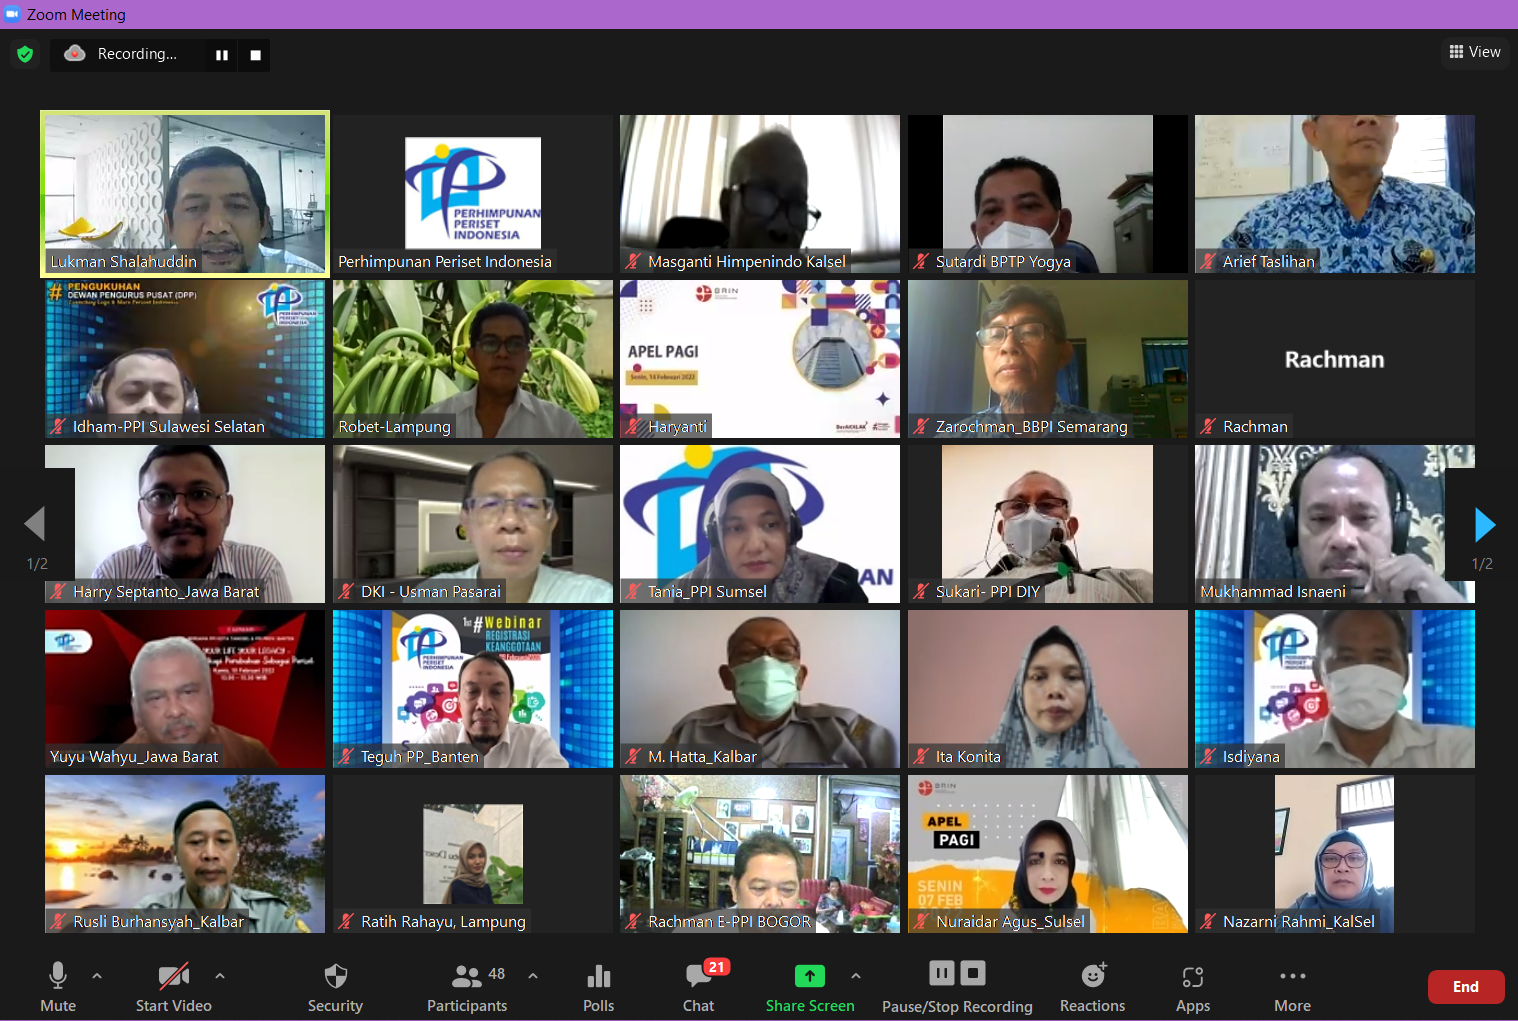
Task: Select DKI - Usman Pasarai's video tile
Action: [x=473, y=524]
